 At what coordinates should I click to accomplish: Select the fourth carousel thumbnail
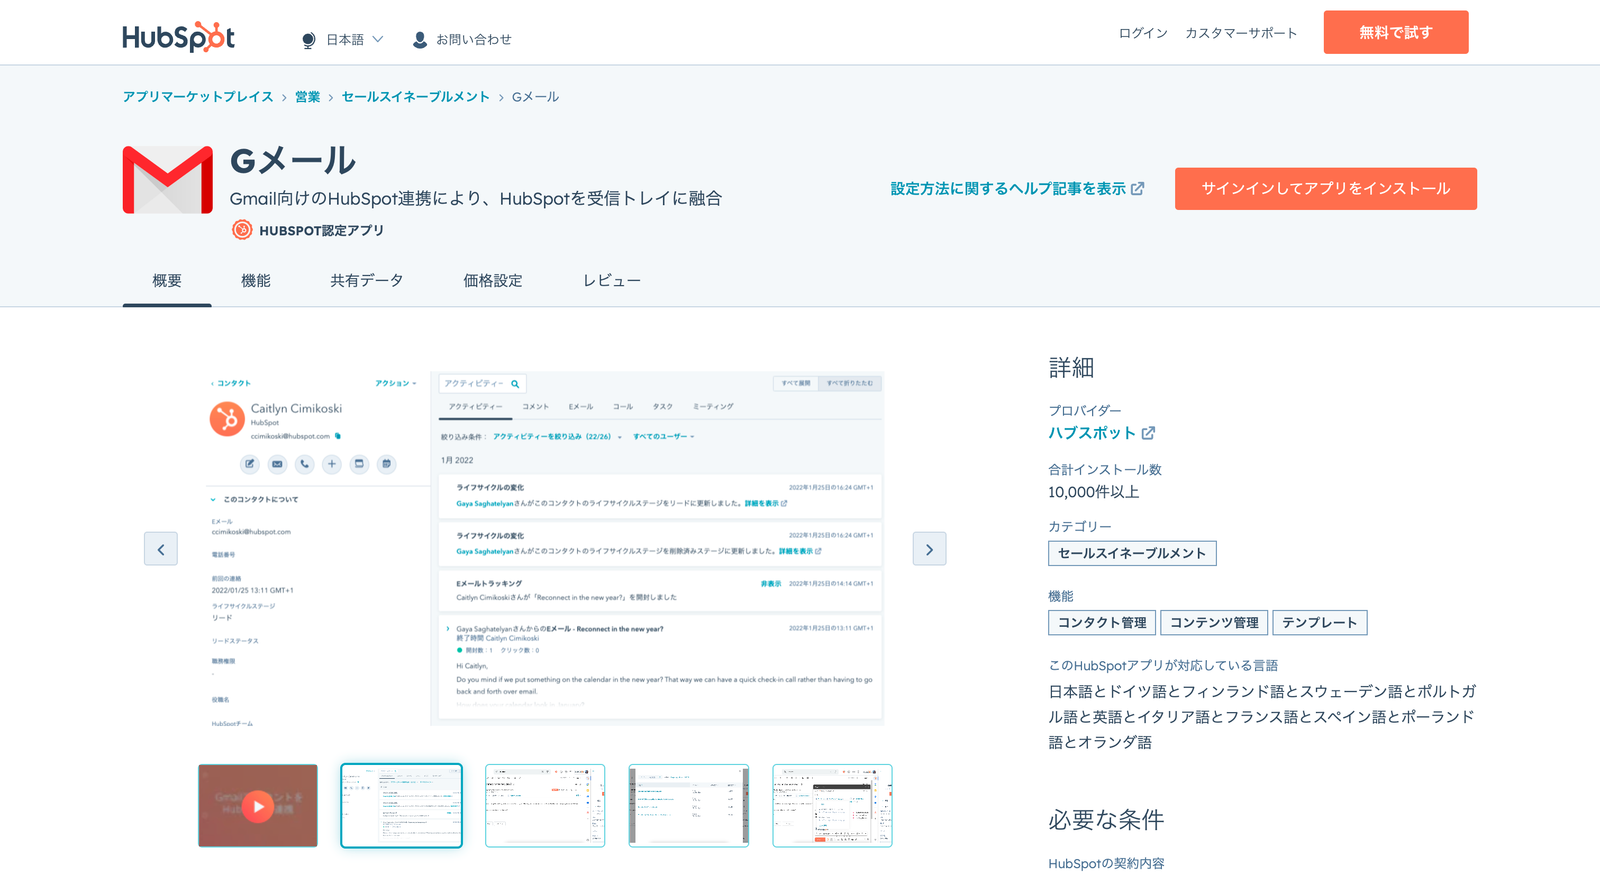click(689, 806)
